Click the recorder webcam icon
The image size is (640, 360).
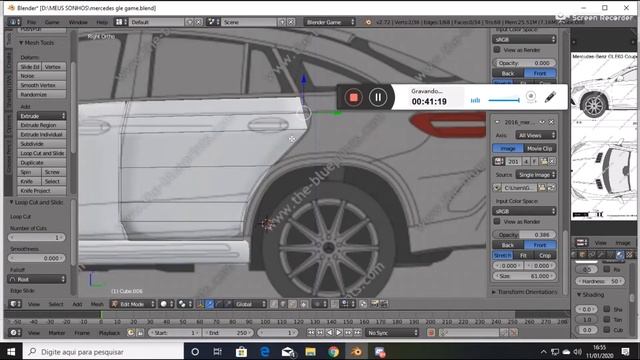click(531, 96)
